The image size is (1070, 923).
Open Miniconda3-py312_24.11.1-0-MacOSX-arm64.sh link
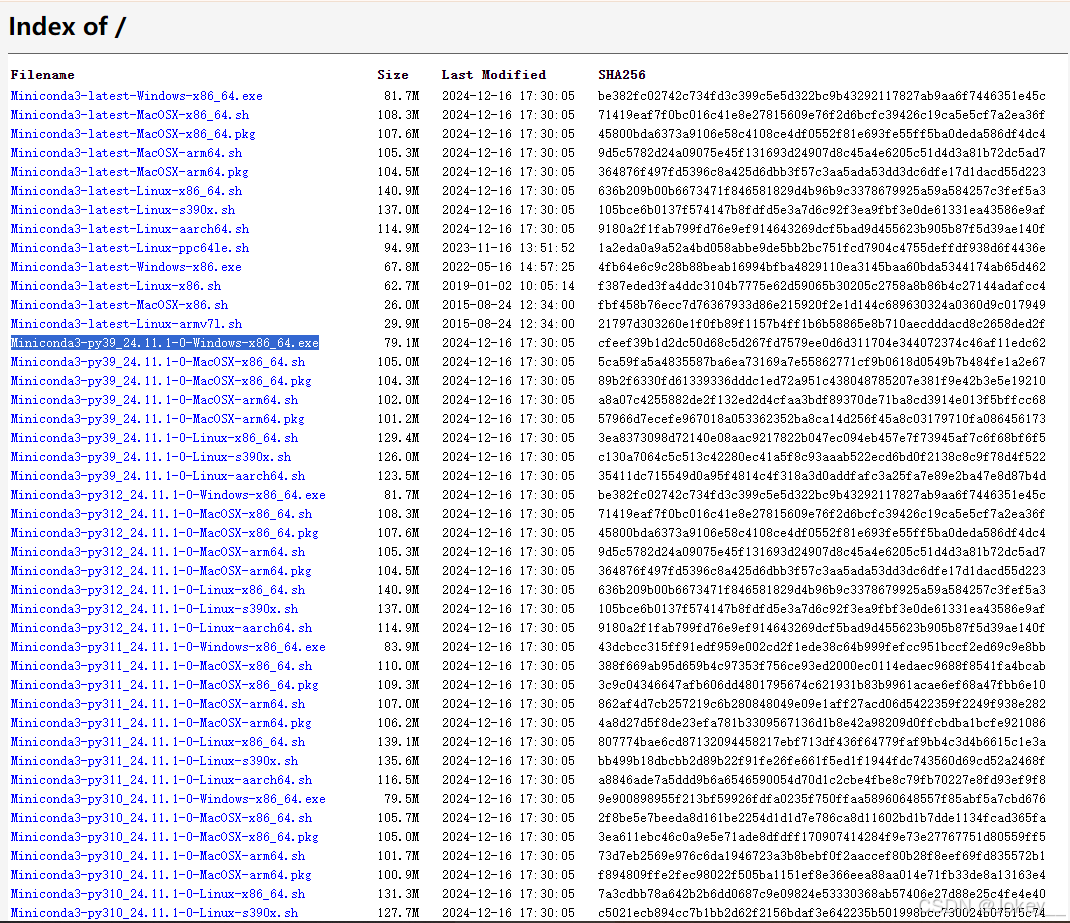(158, 552)
